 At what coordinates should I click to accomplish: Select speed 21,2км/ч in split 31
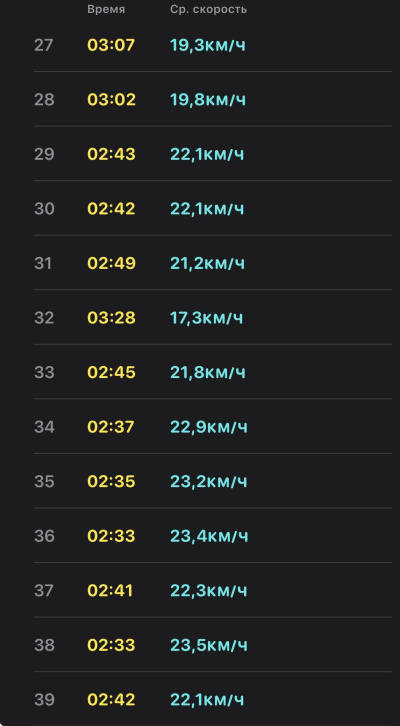(x=207, y=263)
